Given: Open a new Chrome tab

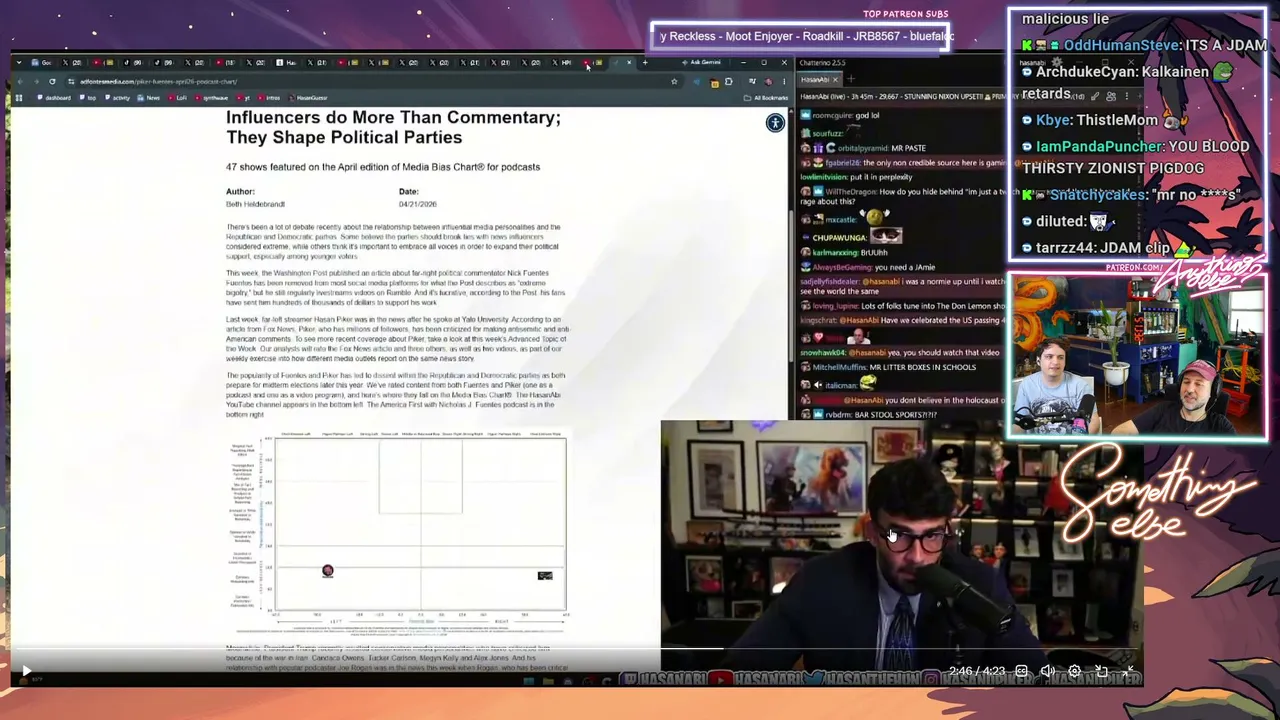Looking at the screenshot, I should [x=645, y=62].
